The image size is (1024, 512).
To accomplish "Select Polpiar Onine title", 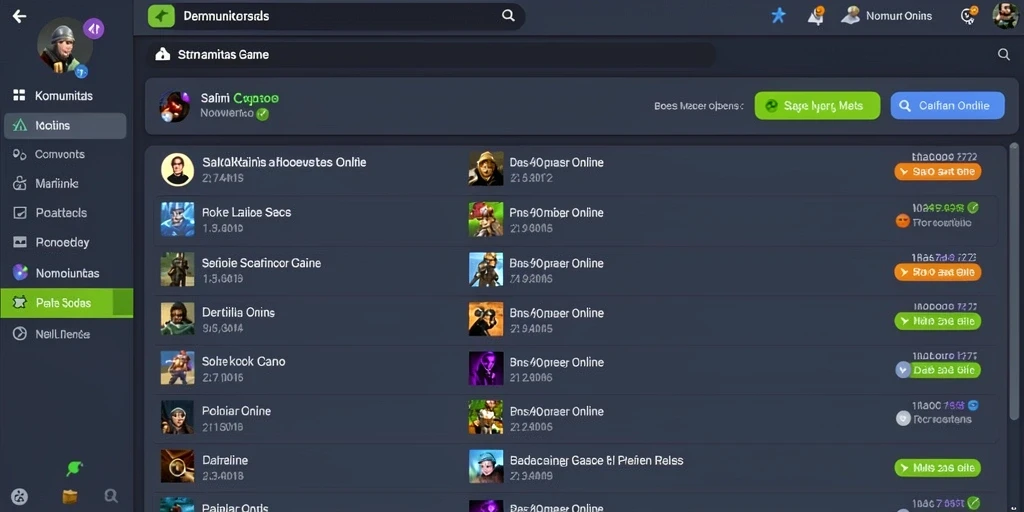I will (236, 411).
